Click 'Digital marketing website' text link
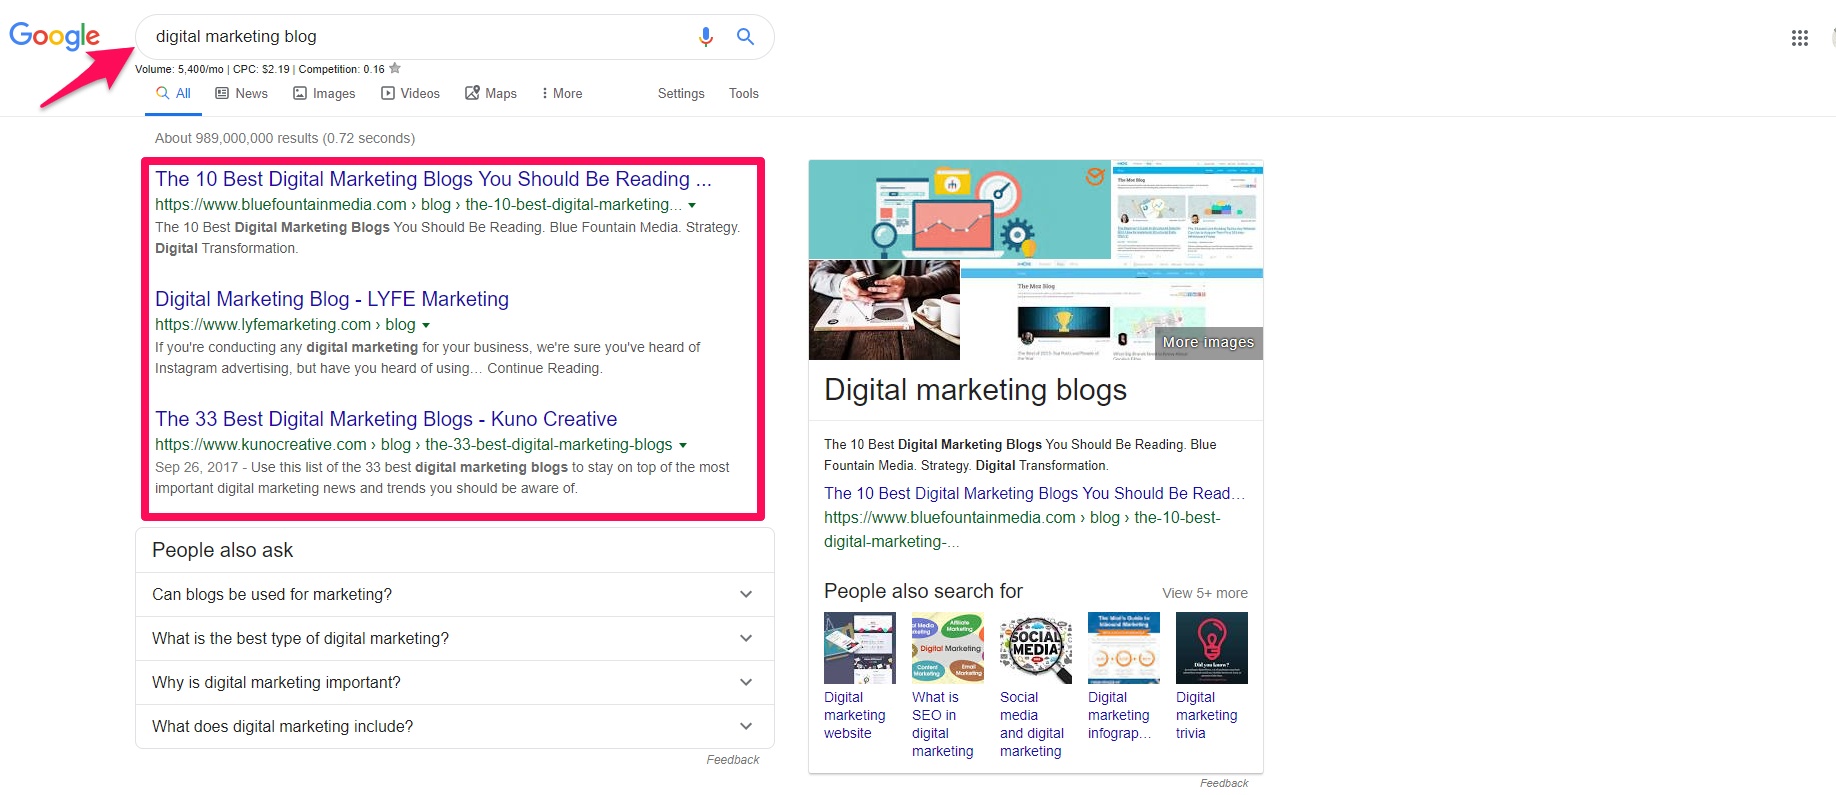Screen dimensions: 1836x795 855,715
